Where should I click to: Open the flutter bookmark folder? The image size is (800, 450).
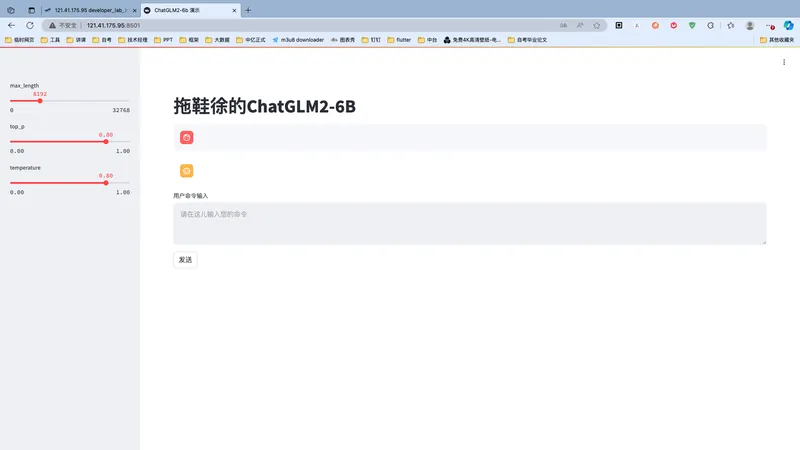[x=399, y=40]
